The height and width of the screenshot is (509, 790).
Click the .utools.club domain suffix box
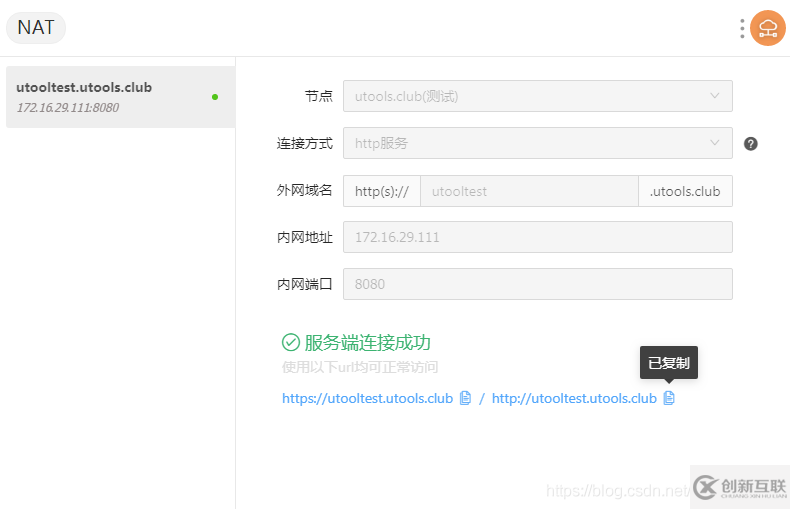(685, 191)
